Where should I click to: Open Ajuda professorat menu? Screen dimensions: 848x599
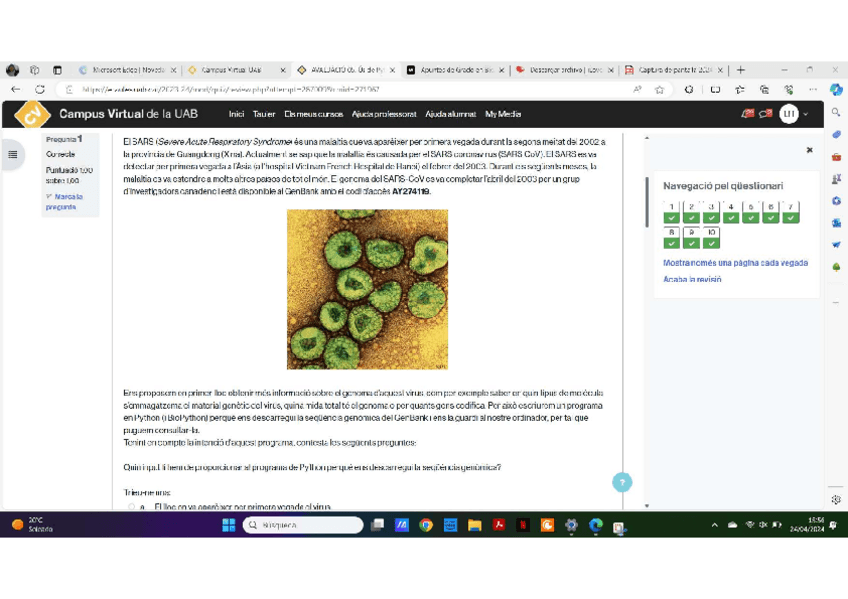click(x=384, y=114)
